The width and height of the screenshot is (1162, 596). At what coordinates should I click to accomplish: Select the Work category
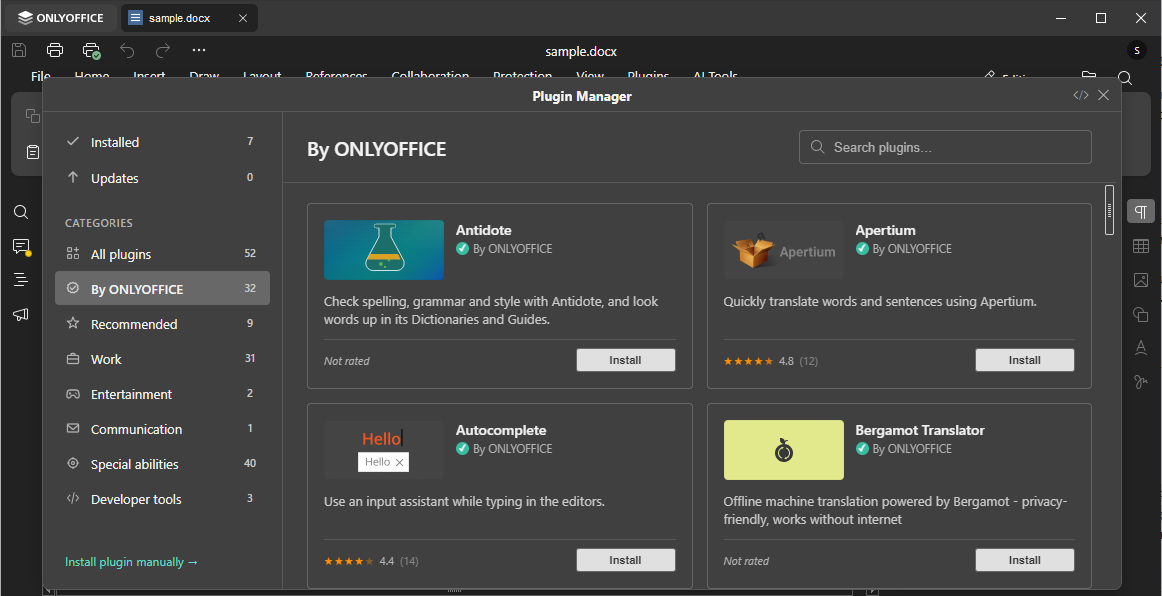point(162,359)
